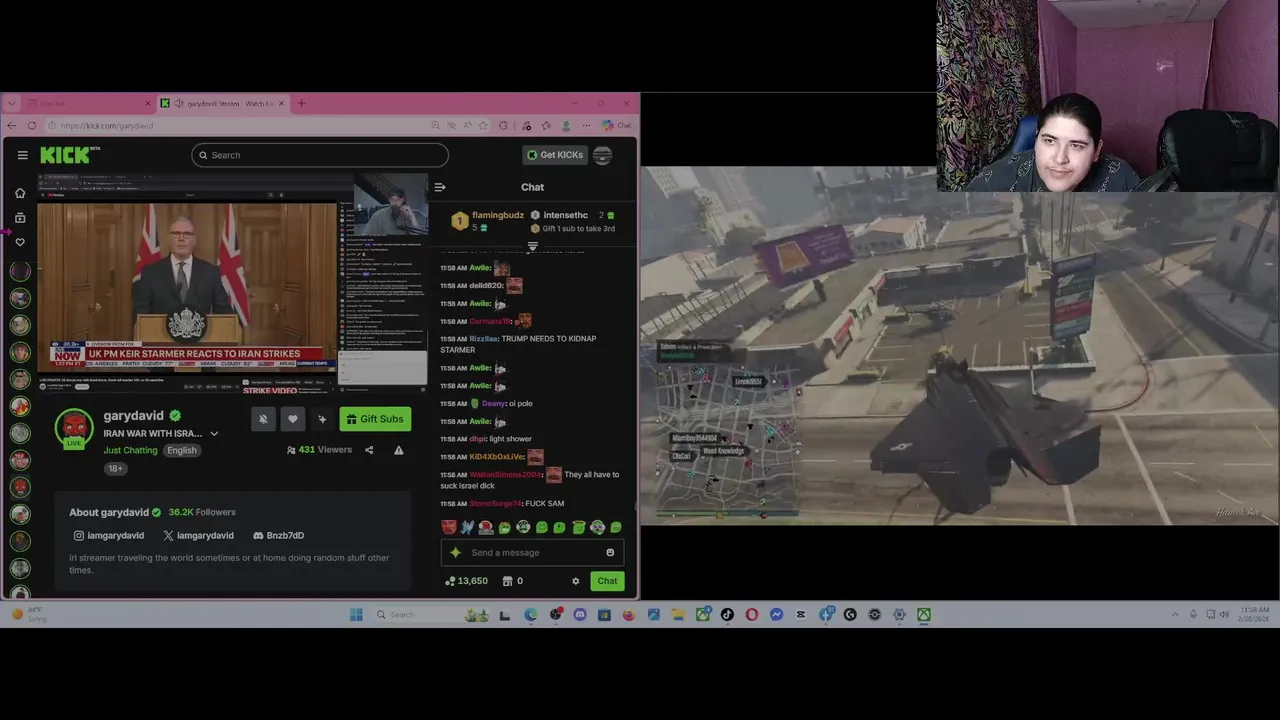
Task: Follow garydavid with the heart button
Action: click(x=293, y=419)
